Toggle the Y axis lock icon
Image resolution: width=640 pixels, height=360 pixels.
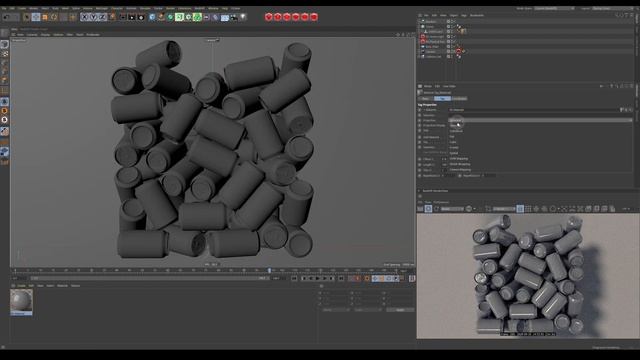coord(93,17)
